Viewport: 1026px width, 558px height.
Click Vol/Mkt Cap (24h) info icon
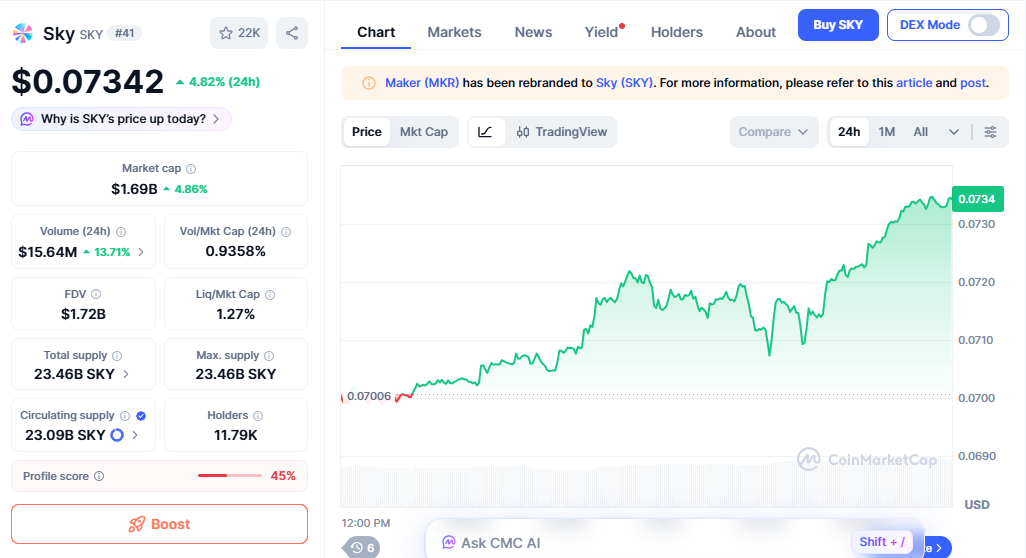(x=286, y=232)
